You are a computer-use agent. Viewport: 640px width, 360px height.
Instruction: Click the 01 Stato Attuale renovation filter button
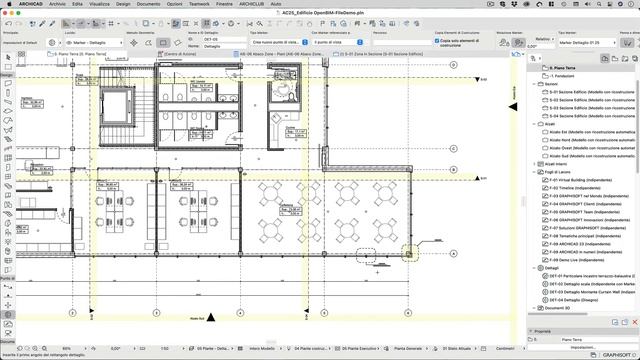(x=456, y=349)
